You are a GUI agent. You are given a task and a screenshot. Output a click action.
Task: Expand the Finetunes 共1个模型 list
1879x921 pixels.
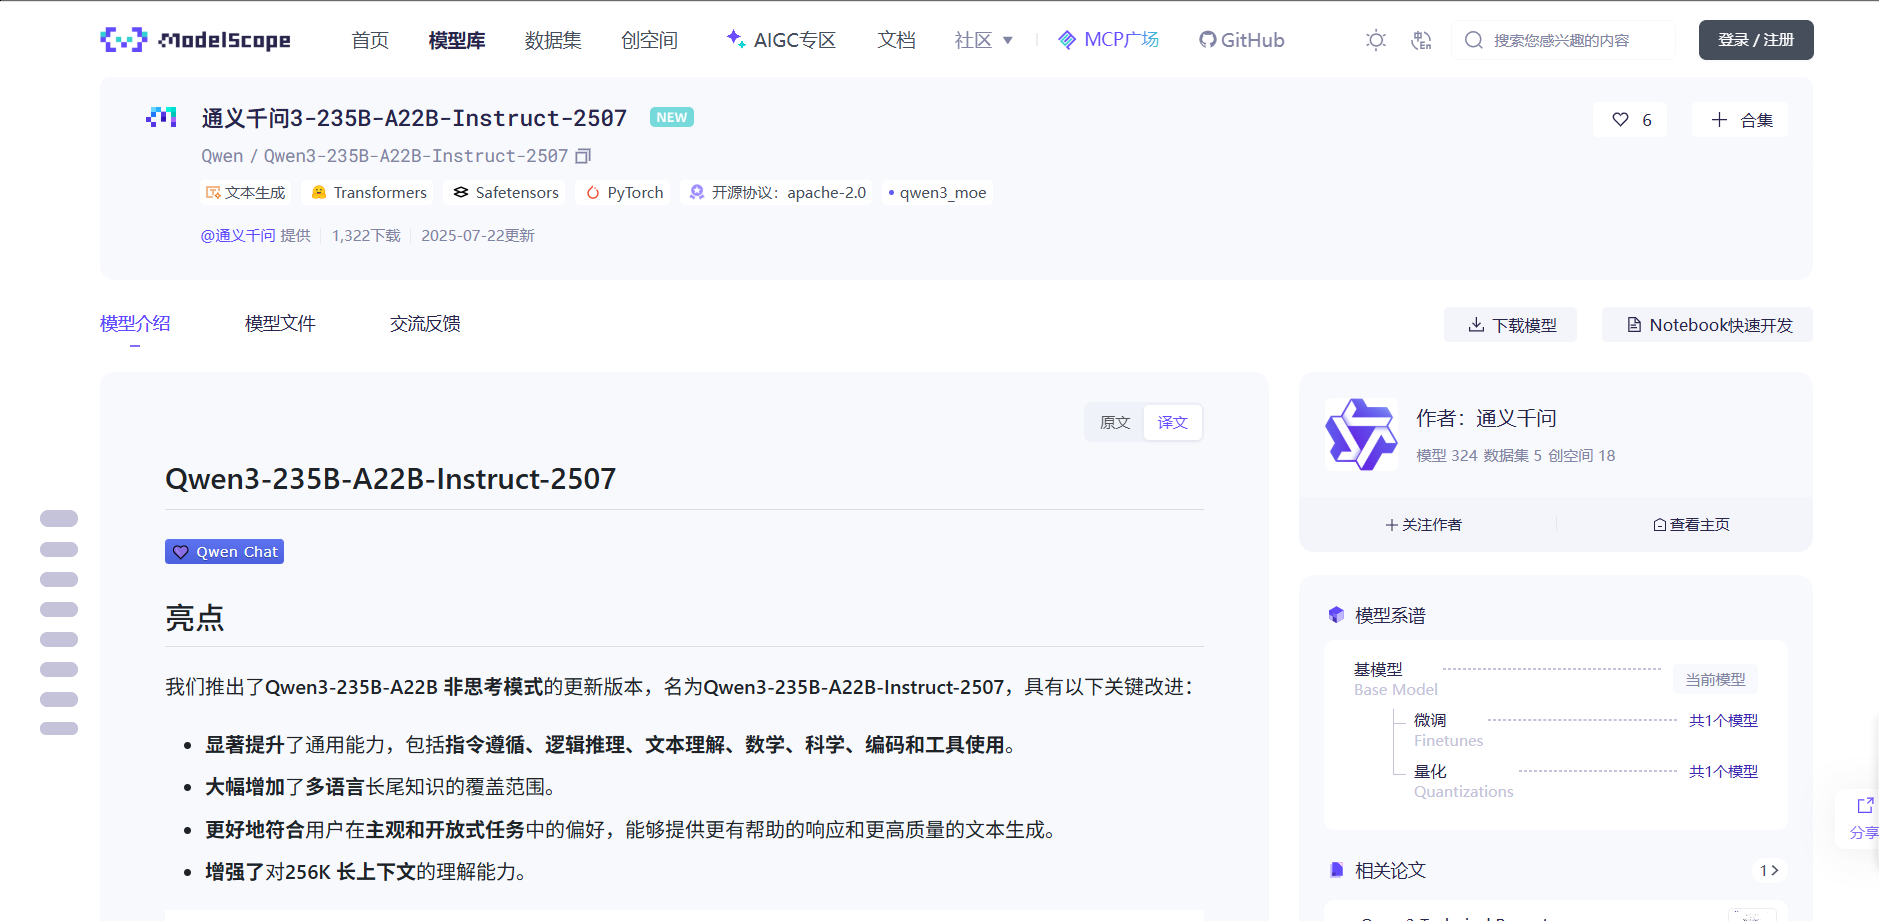click(1724, 720)
